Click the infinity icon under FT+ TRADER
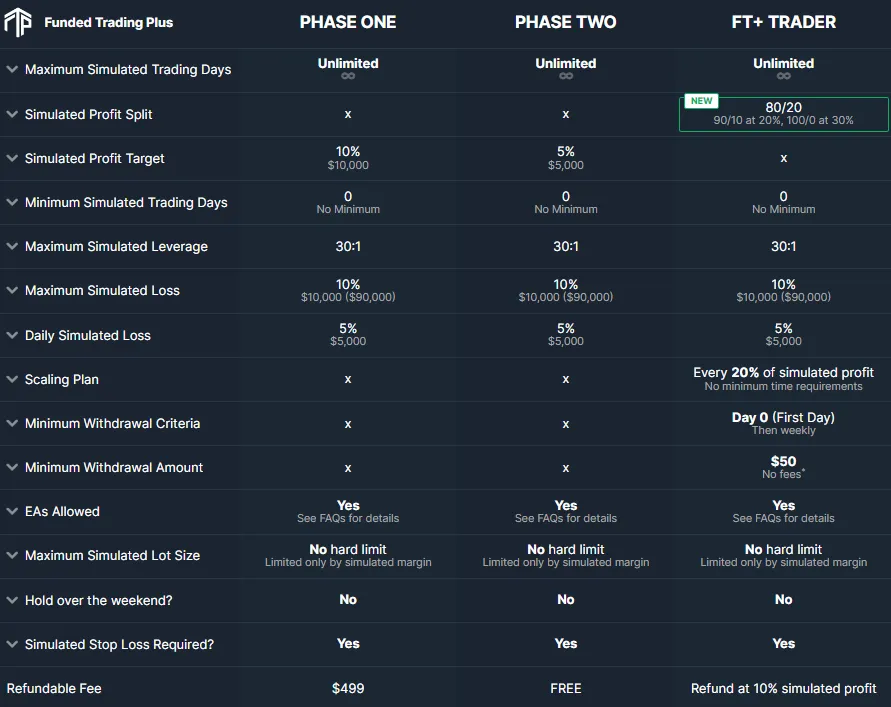The width and height of the screenshot is (891, 707). 783,76
